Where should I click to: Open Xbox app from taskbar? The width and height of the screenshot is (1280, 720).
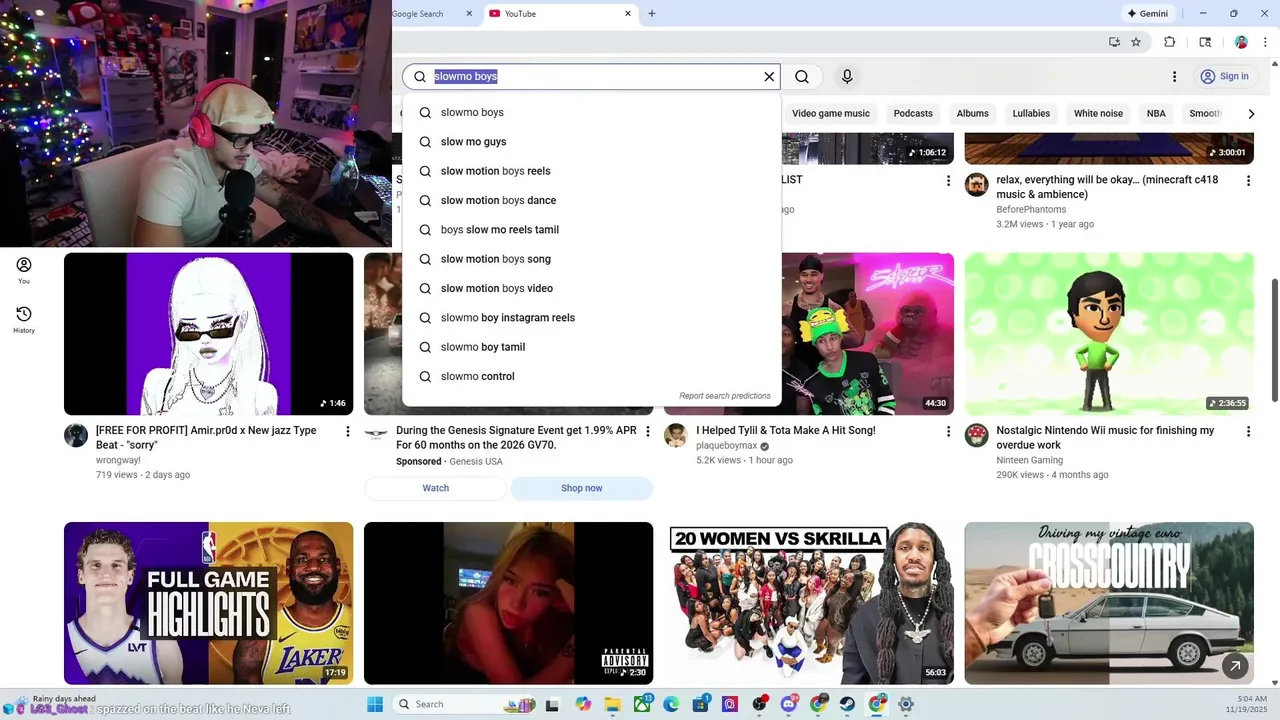pyautogui.click(x=641, y=705)
